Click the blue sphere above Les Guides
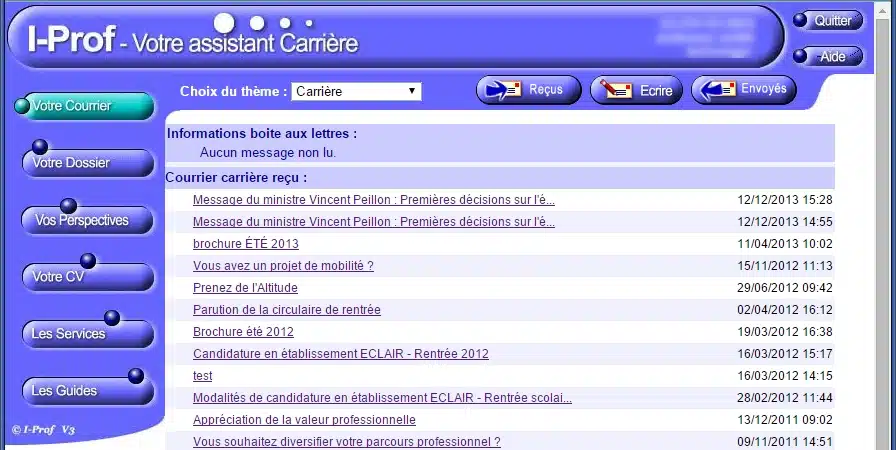 coord(136,375)
